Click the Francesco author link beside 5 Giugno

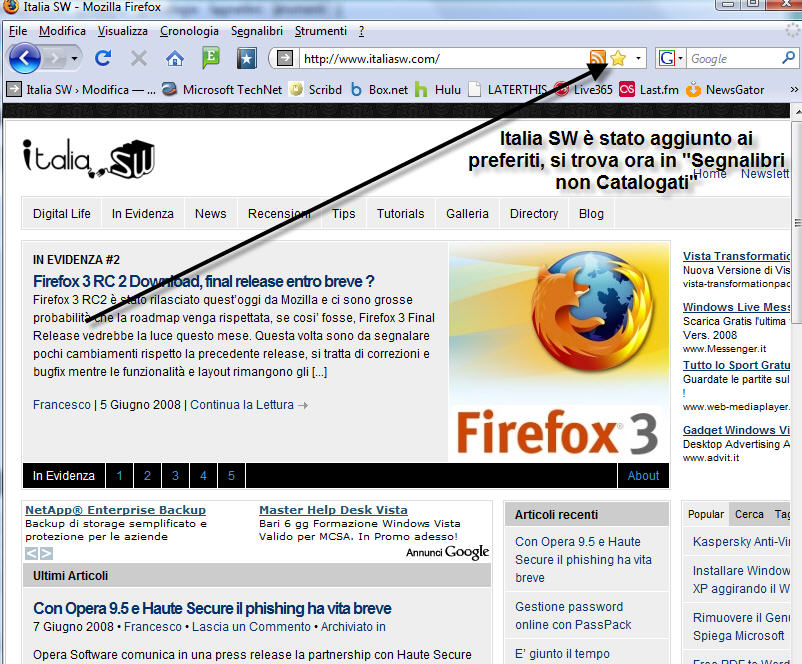(x=61, y=405)
